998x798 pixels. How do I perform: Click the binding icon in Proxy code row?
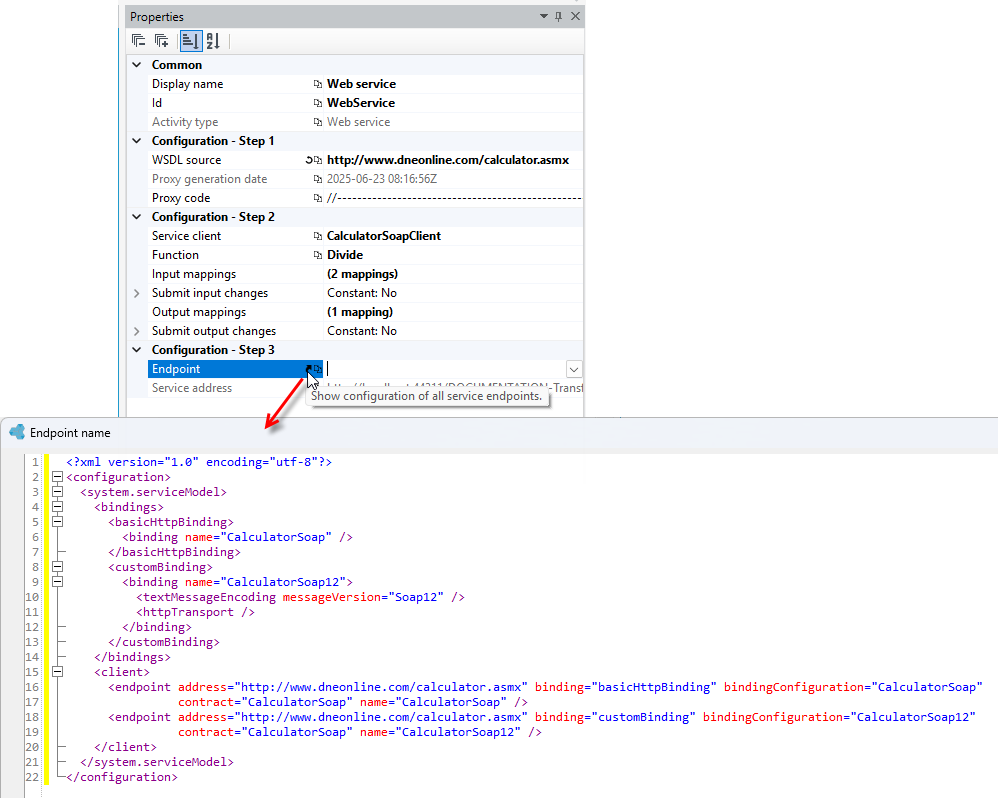click(318, 199)
